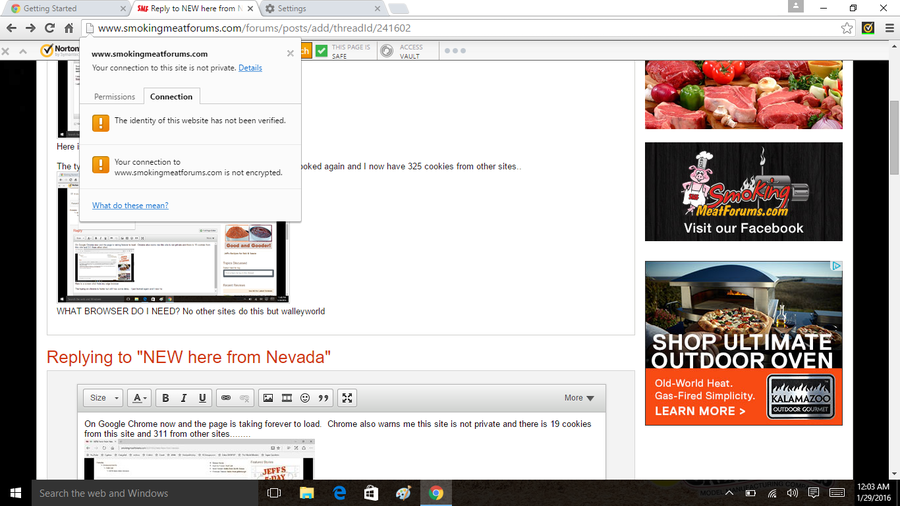Insert an image into the reply
Viewport: 900px width, 506px height.
tap(268, 398)
